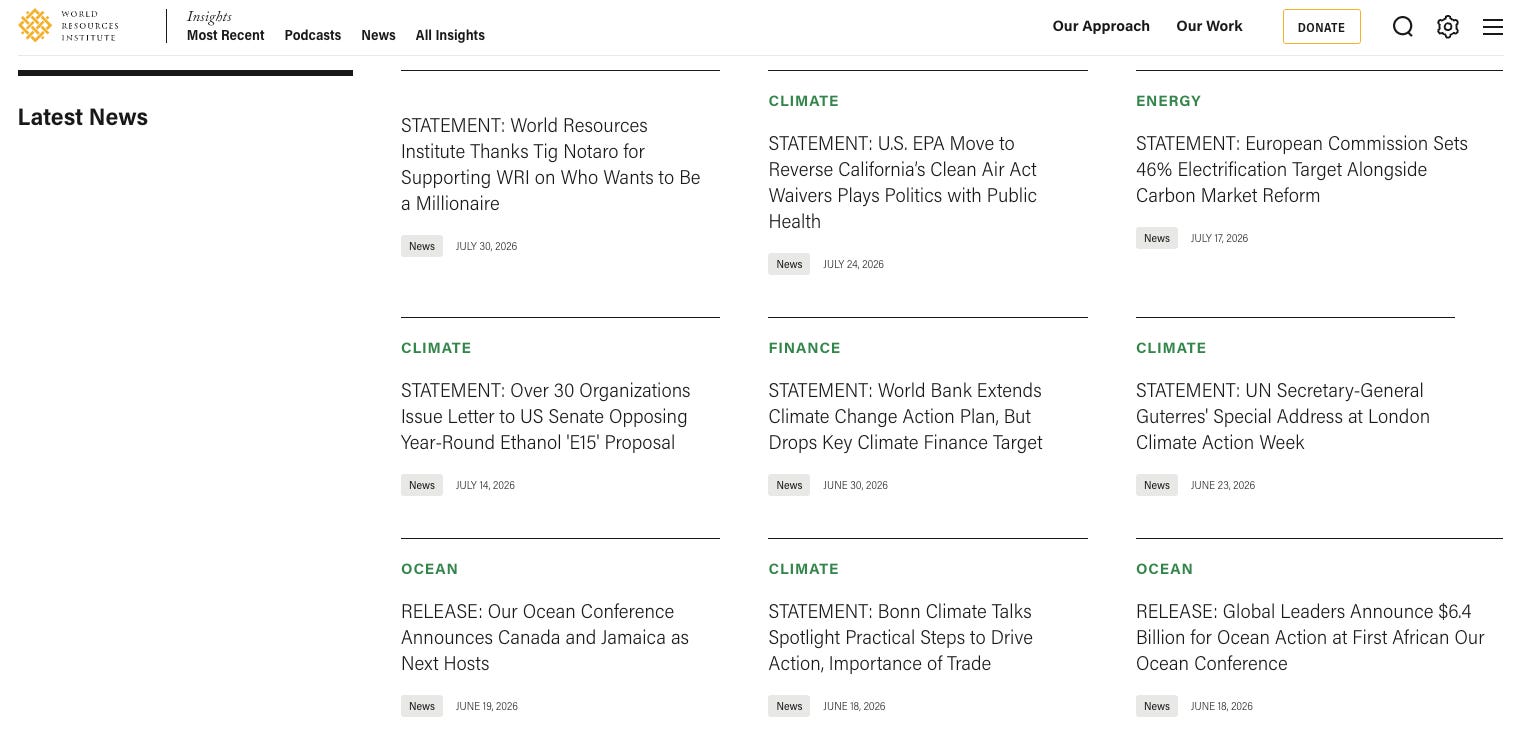Expand the Our Approach menu
1540x742 pixels.
(x=1101, y=26)
